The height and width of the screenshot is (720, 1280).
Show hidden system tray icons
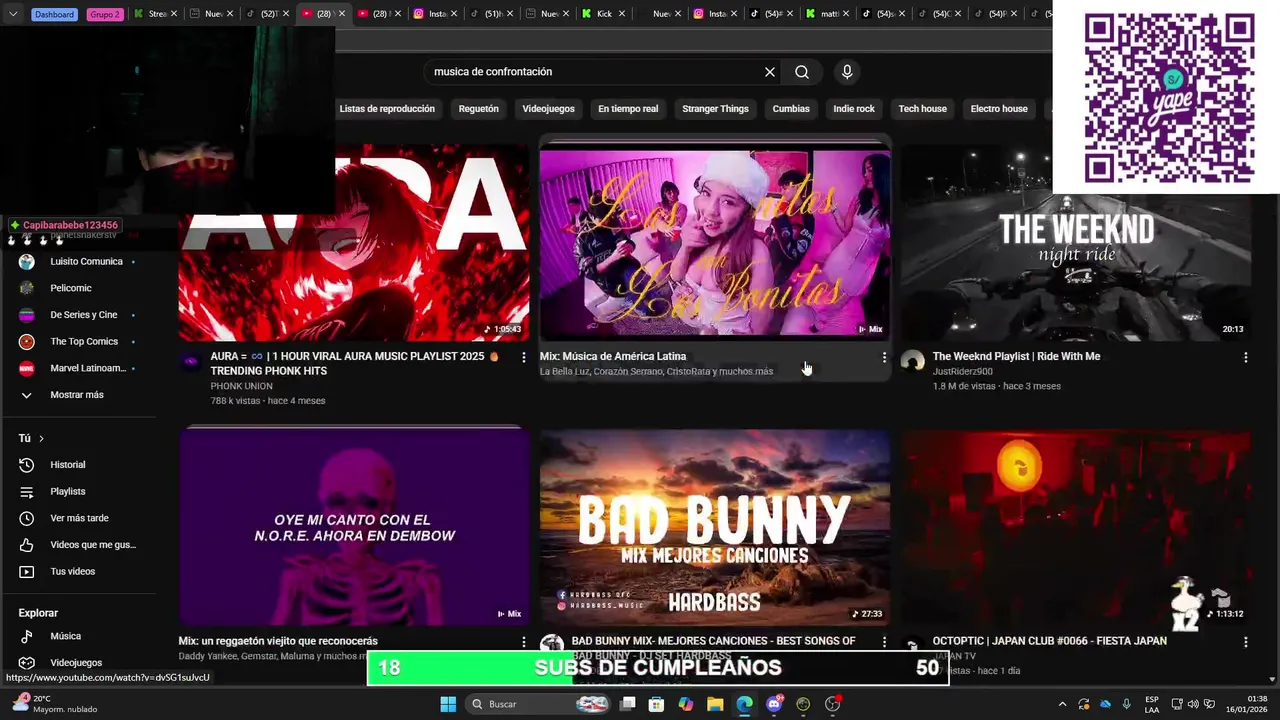1062,704
